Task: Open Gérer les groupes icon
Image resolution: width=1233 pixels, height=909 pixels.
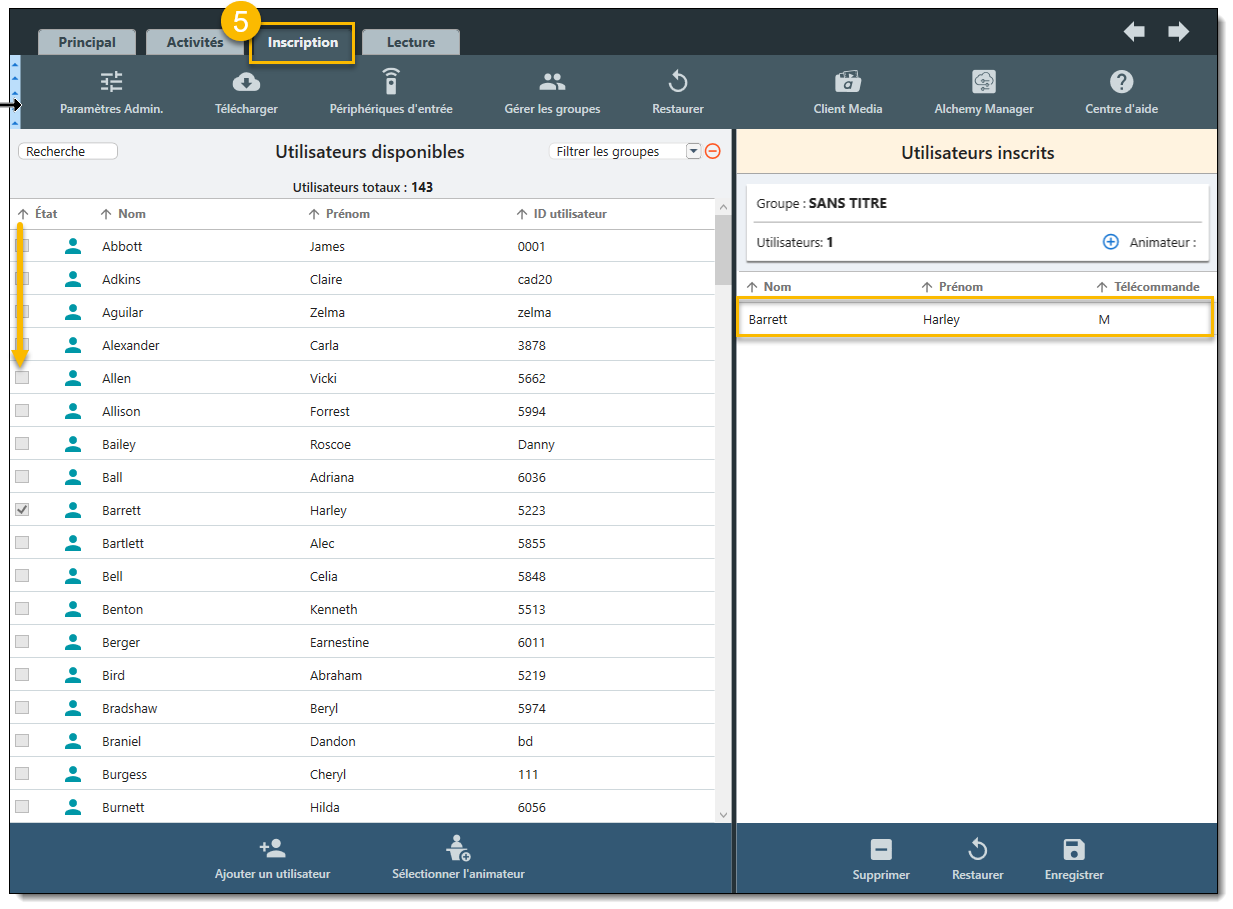Action: (x=552, y=83)
